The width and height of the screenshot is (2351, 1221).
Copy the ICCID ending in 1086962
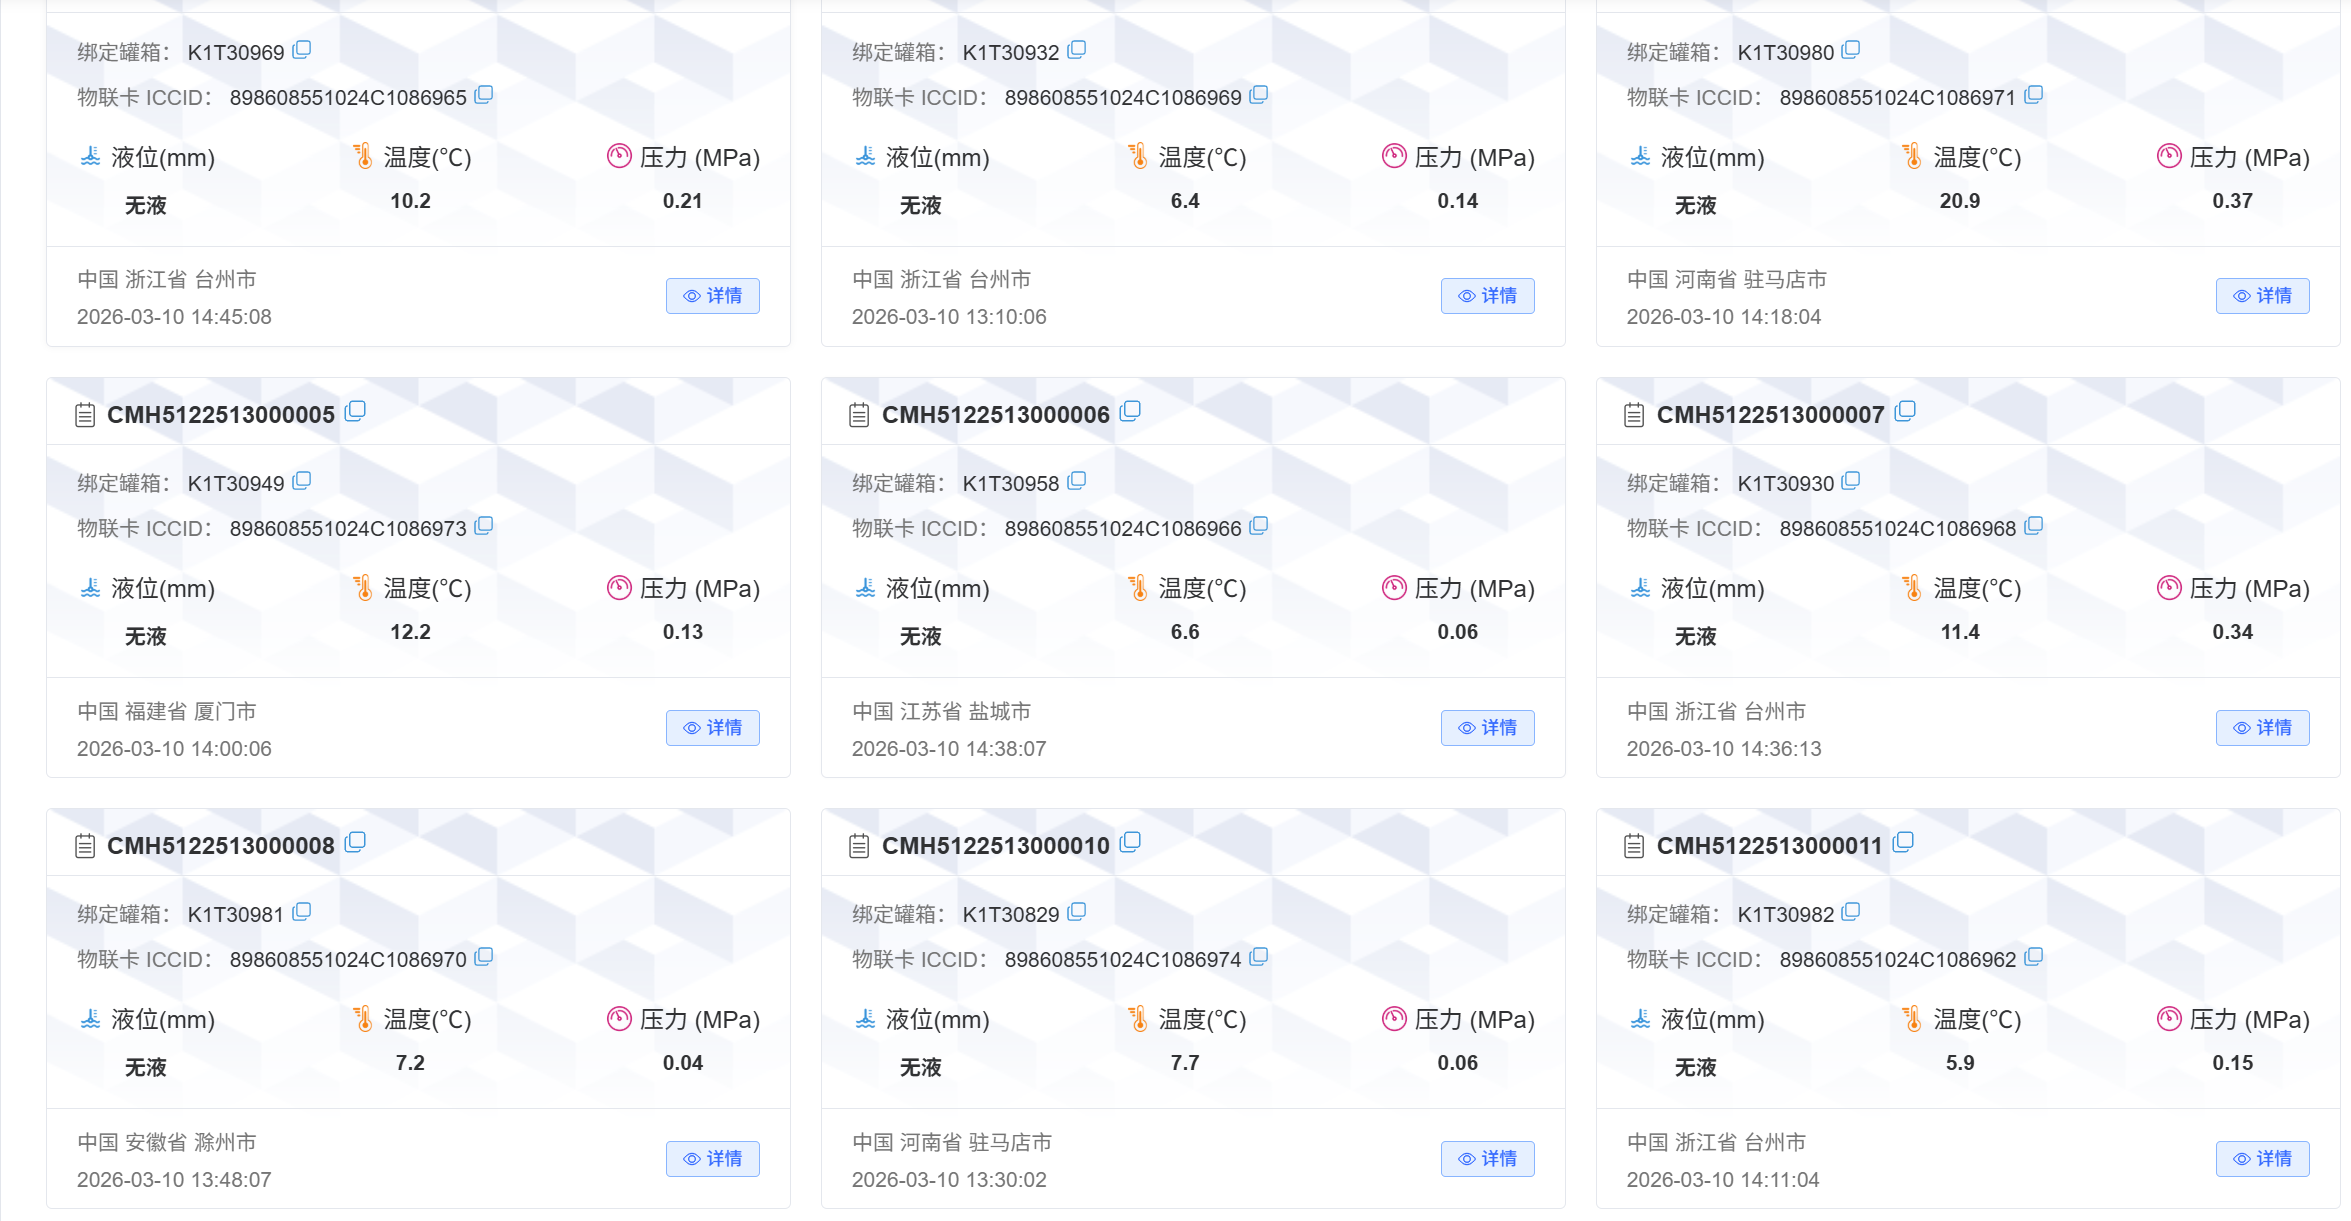coord(2034,956)
